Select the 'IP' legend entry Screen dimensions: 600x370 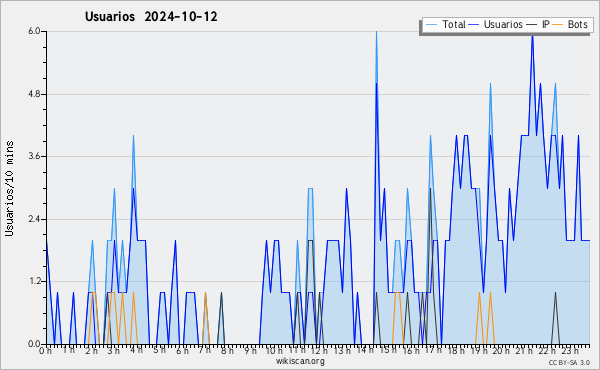coord(546,24)
